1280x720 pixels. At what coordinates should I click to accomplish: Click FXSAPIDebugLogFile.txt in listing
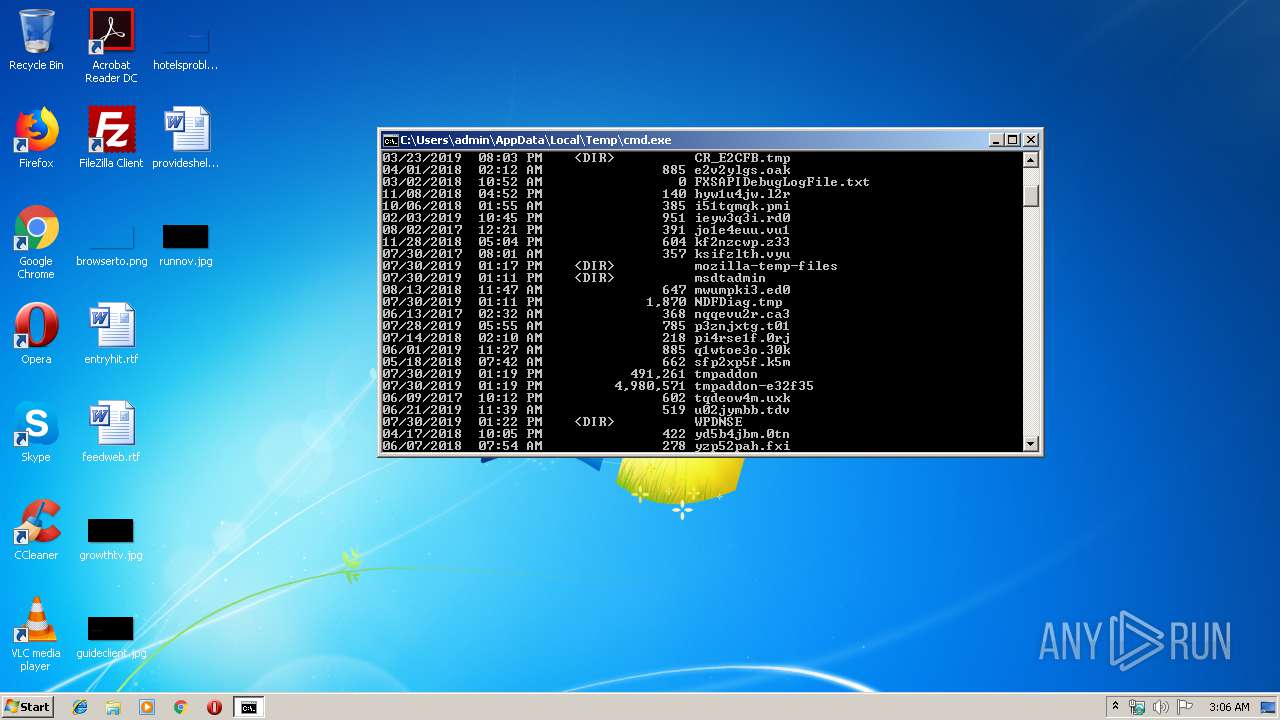pyautogui.click(x=782, y=182)
